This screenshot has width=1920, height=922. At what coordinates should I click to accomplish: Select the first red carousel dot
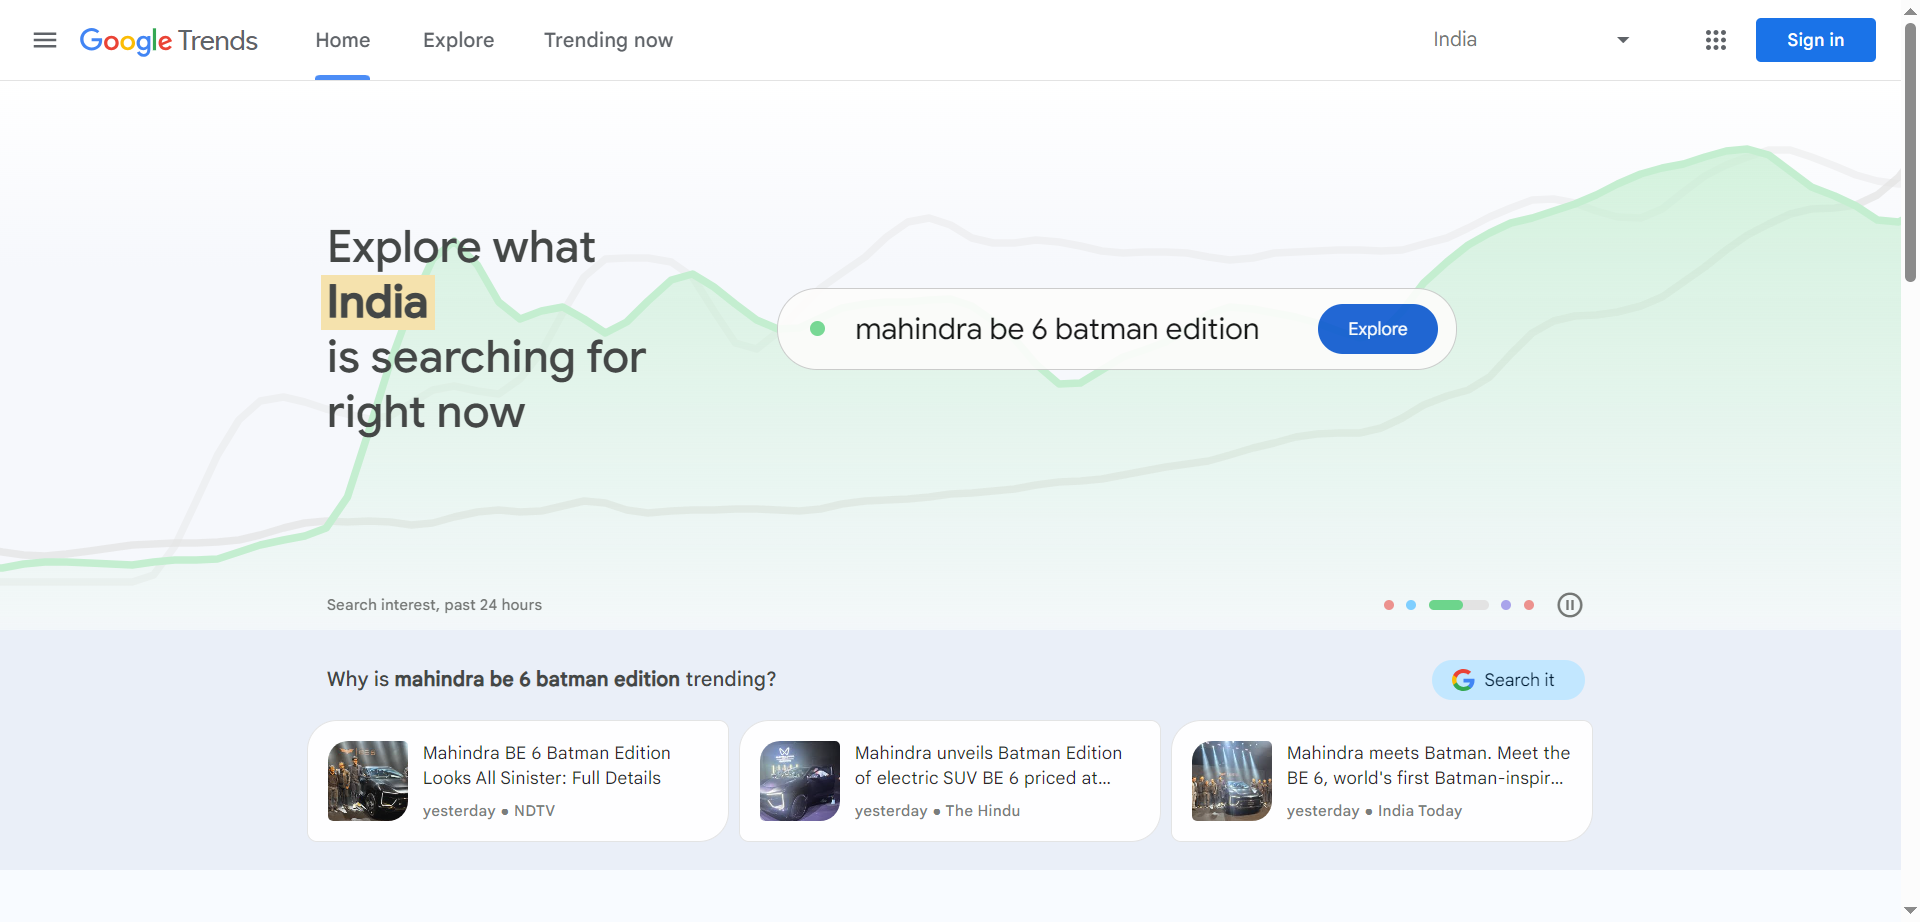click(x=1389, y=605)
